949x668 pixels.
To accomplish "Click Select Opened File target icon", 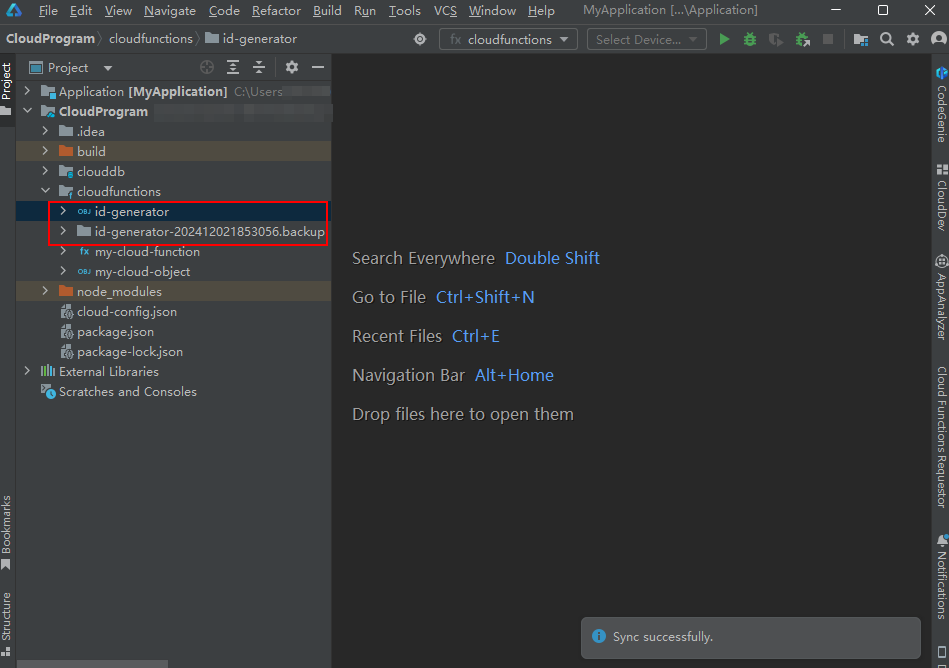I will pos(207,68).
